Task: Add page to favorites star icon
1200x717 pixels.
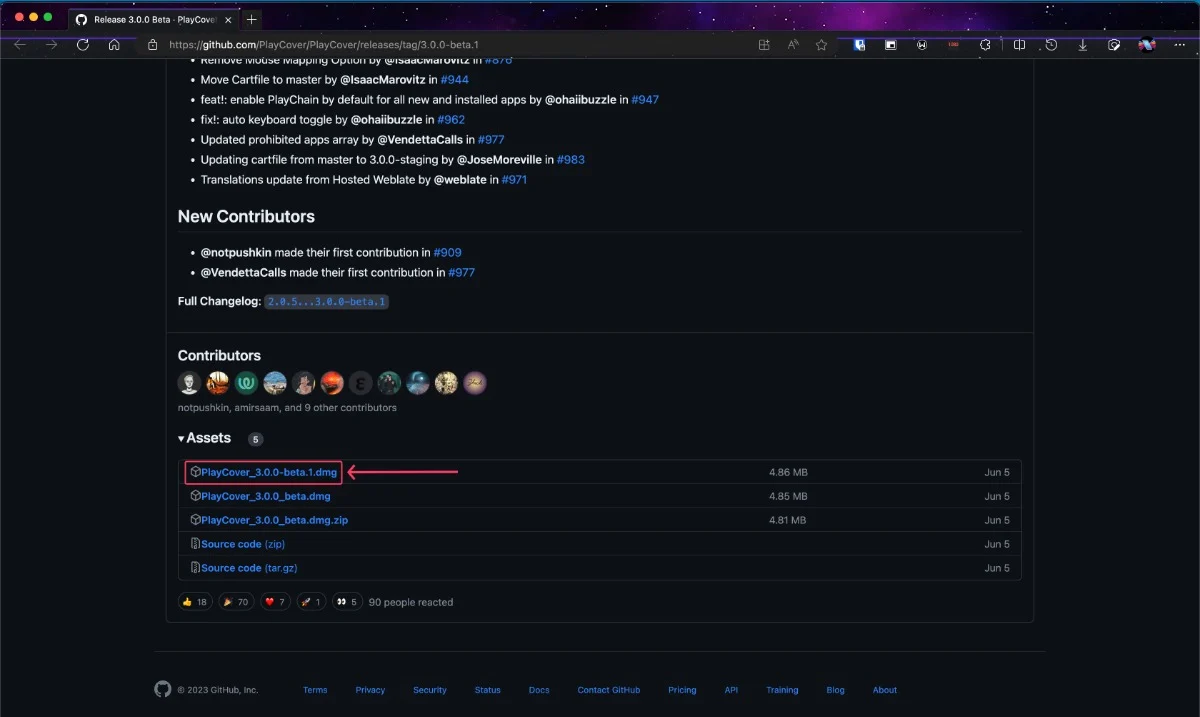Action: tap(821, 45)
